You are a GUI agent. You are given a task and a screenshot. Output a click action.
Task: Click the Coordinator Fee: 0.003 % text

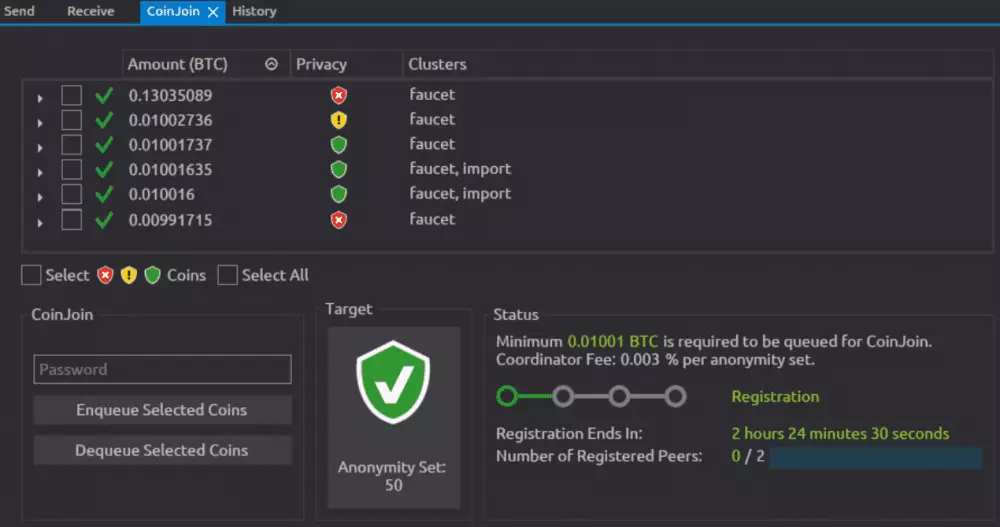[585, 360]
